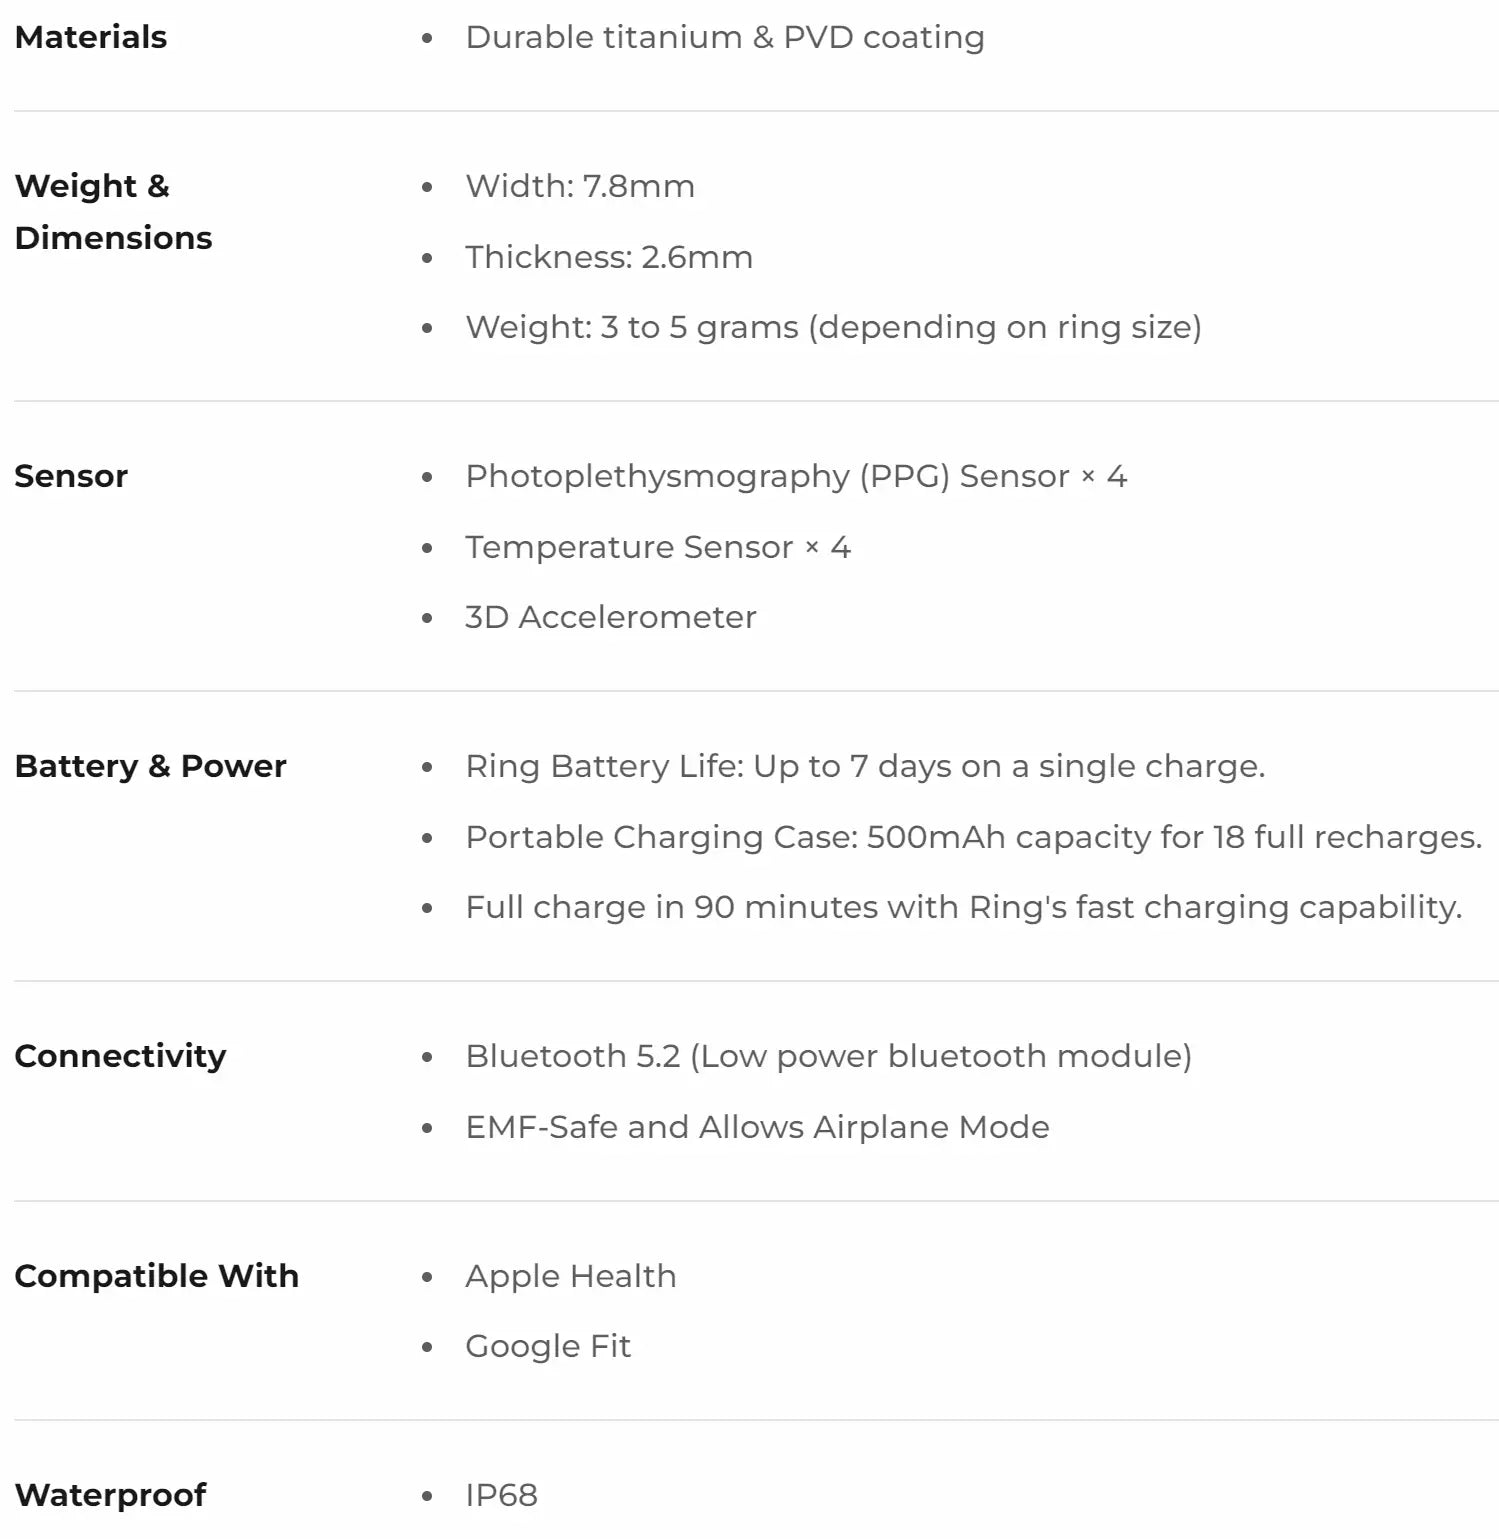Image resolution: width=1499 pixels, height=1539 pixels.
Task: Click the Google Fit entry
Action: point(547,1346)
